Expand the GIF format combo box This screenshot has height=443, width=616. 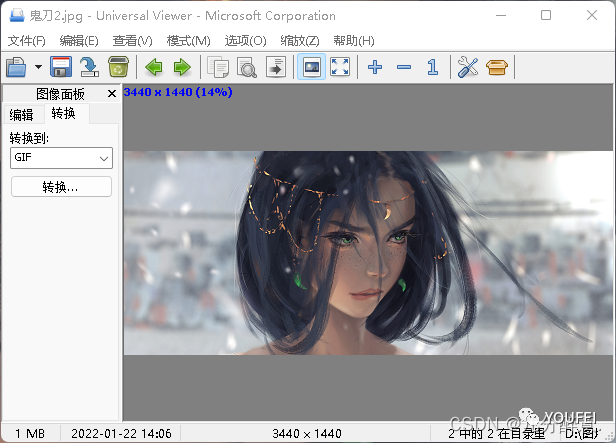[61, 158]
